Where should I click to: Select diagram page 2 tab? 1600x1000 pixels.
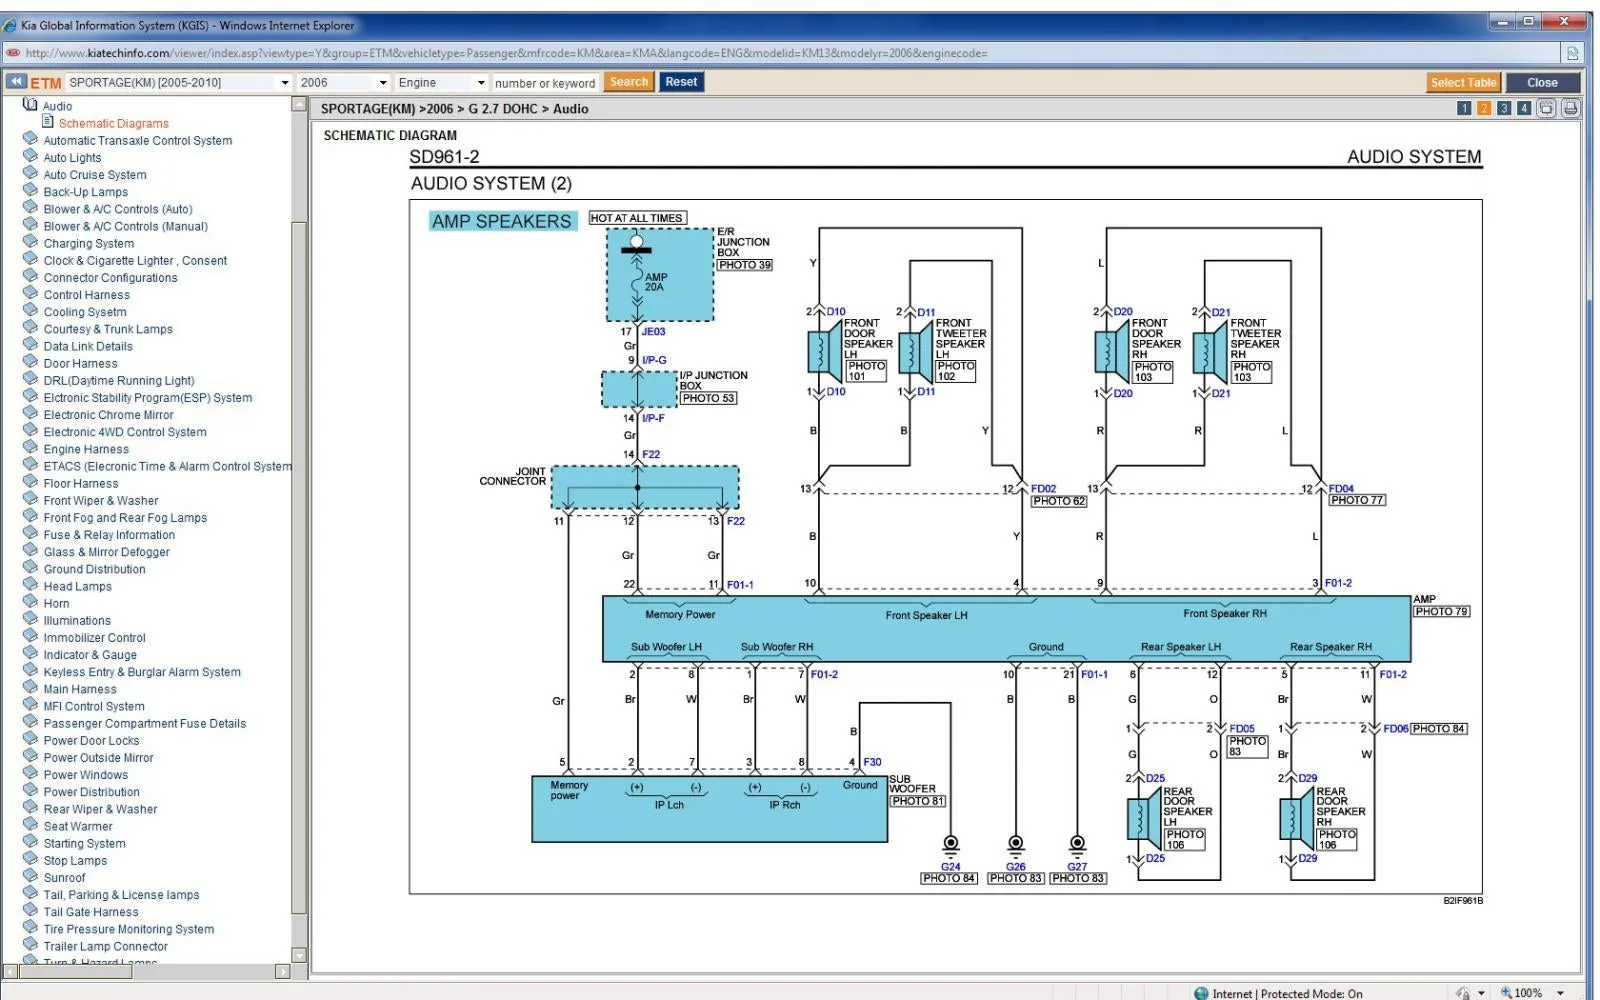[1484, 108]
